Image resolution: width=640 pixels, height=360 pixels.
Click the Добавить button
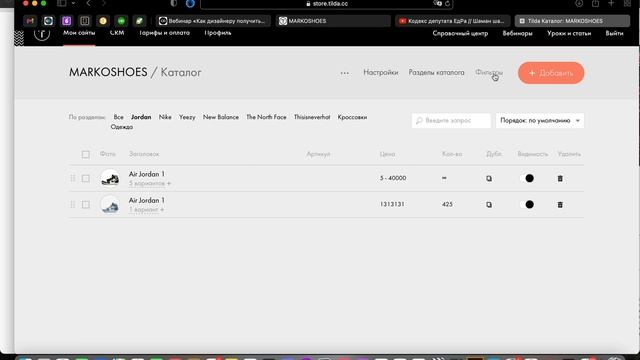[x=551, y=73]
